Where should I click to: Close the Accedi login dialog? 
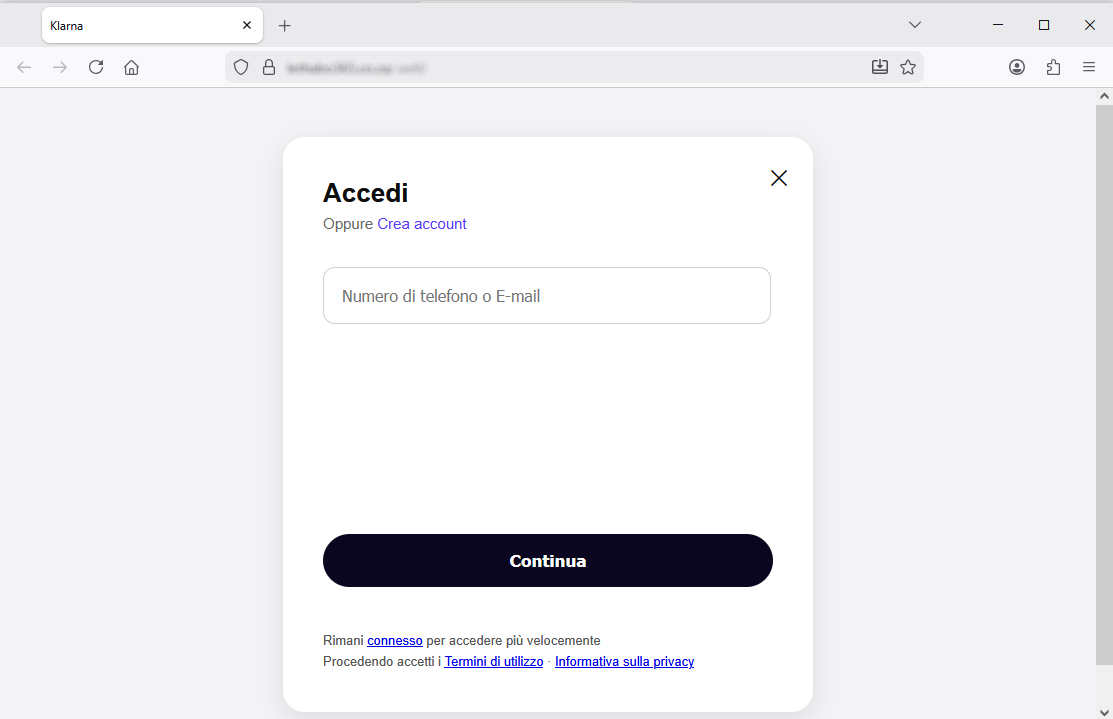(x=779, y=178)
